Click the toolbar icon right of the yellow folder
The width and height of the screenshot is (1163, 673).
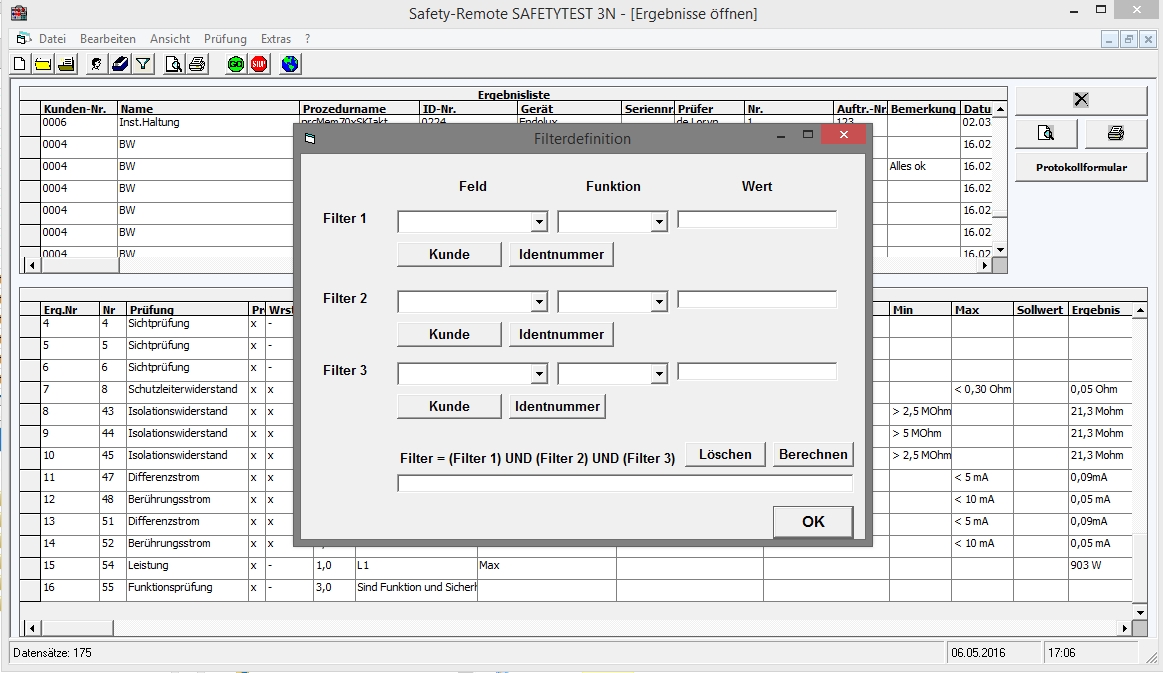point(67,65)
